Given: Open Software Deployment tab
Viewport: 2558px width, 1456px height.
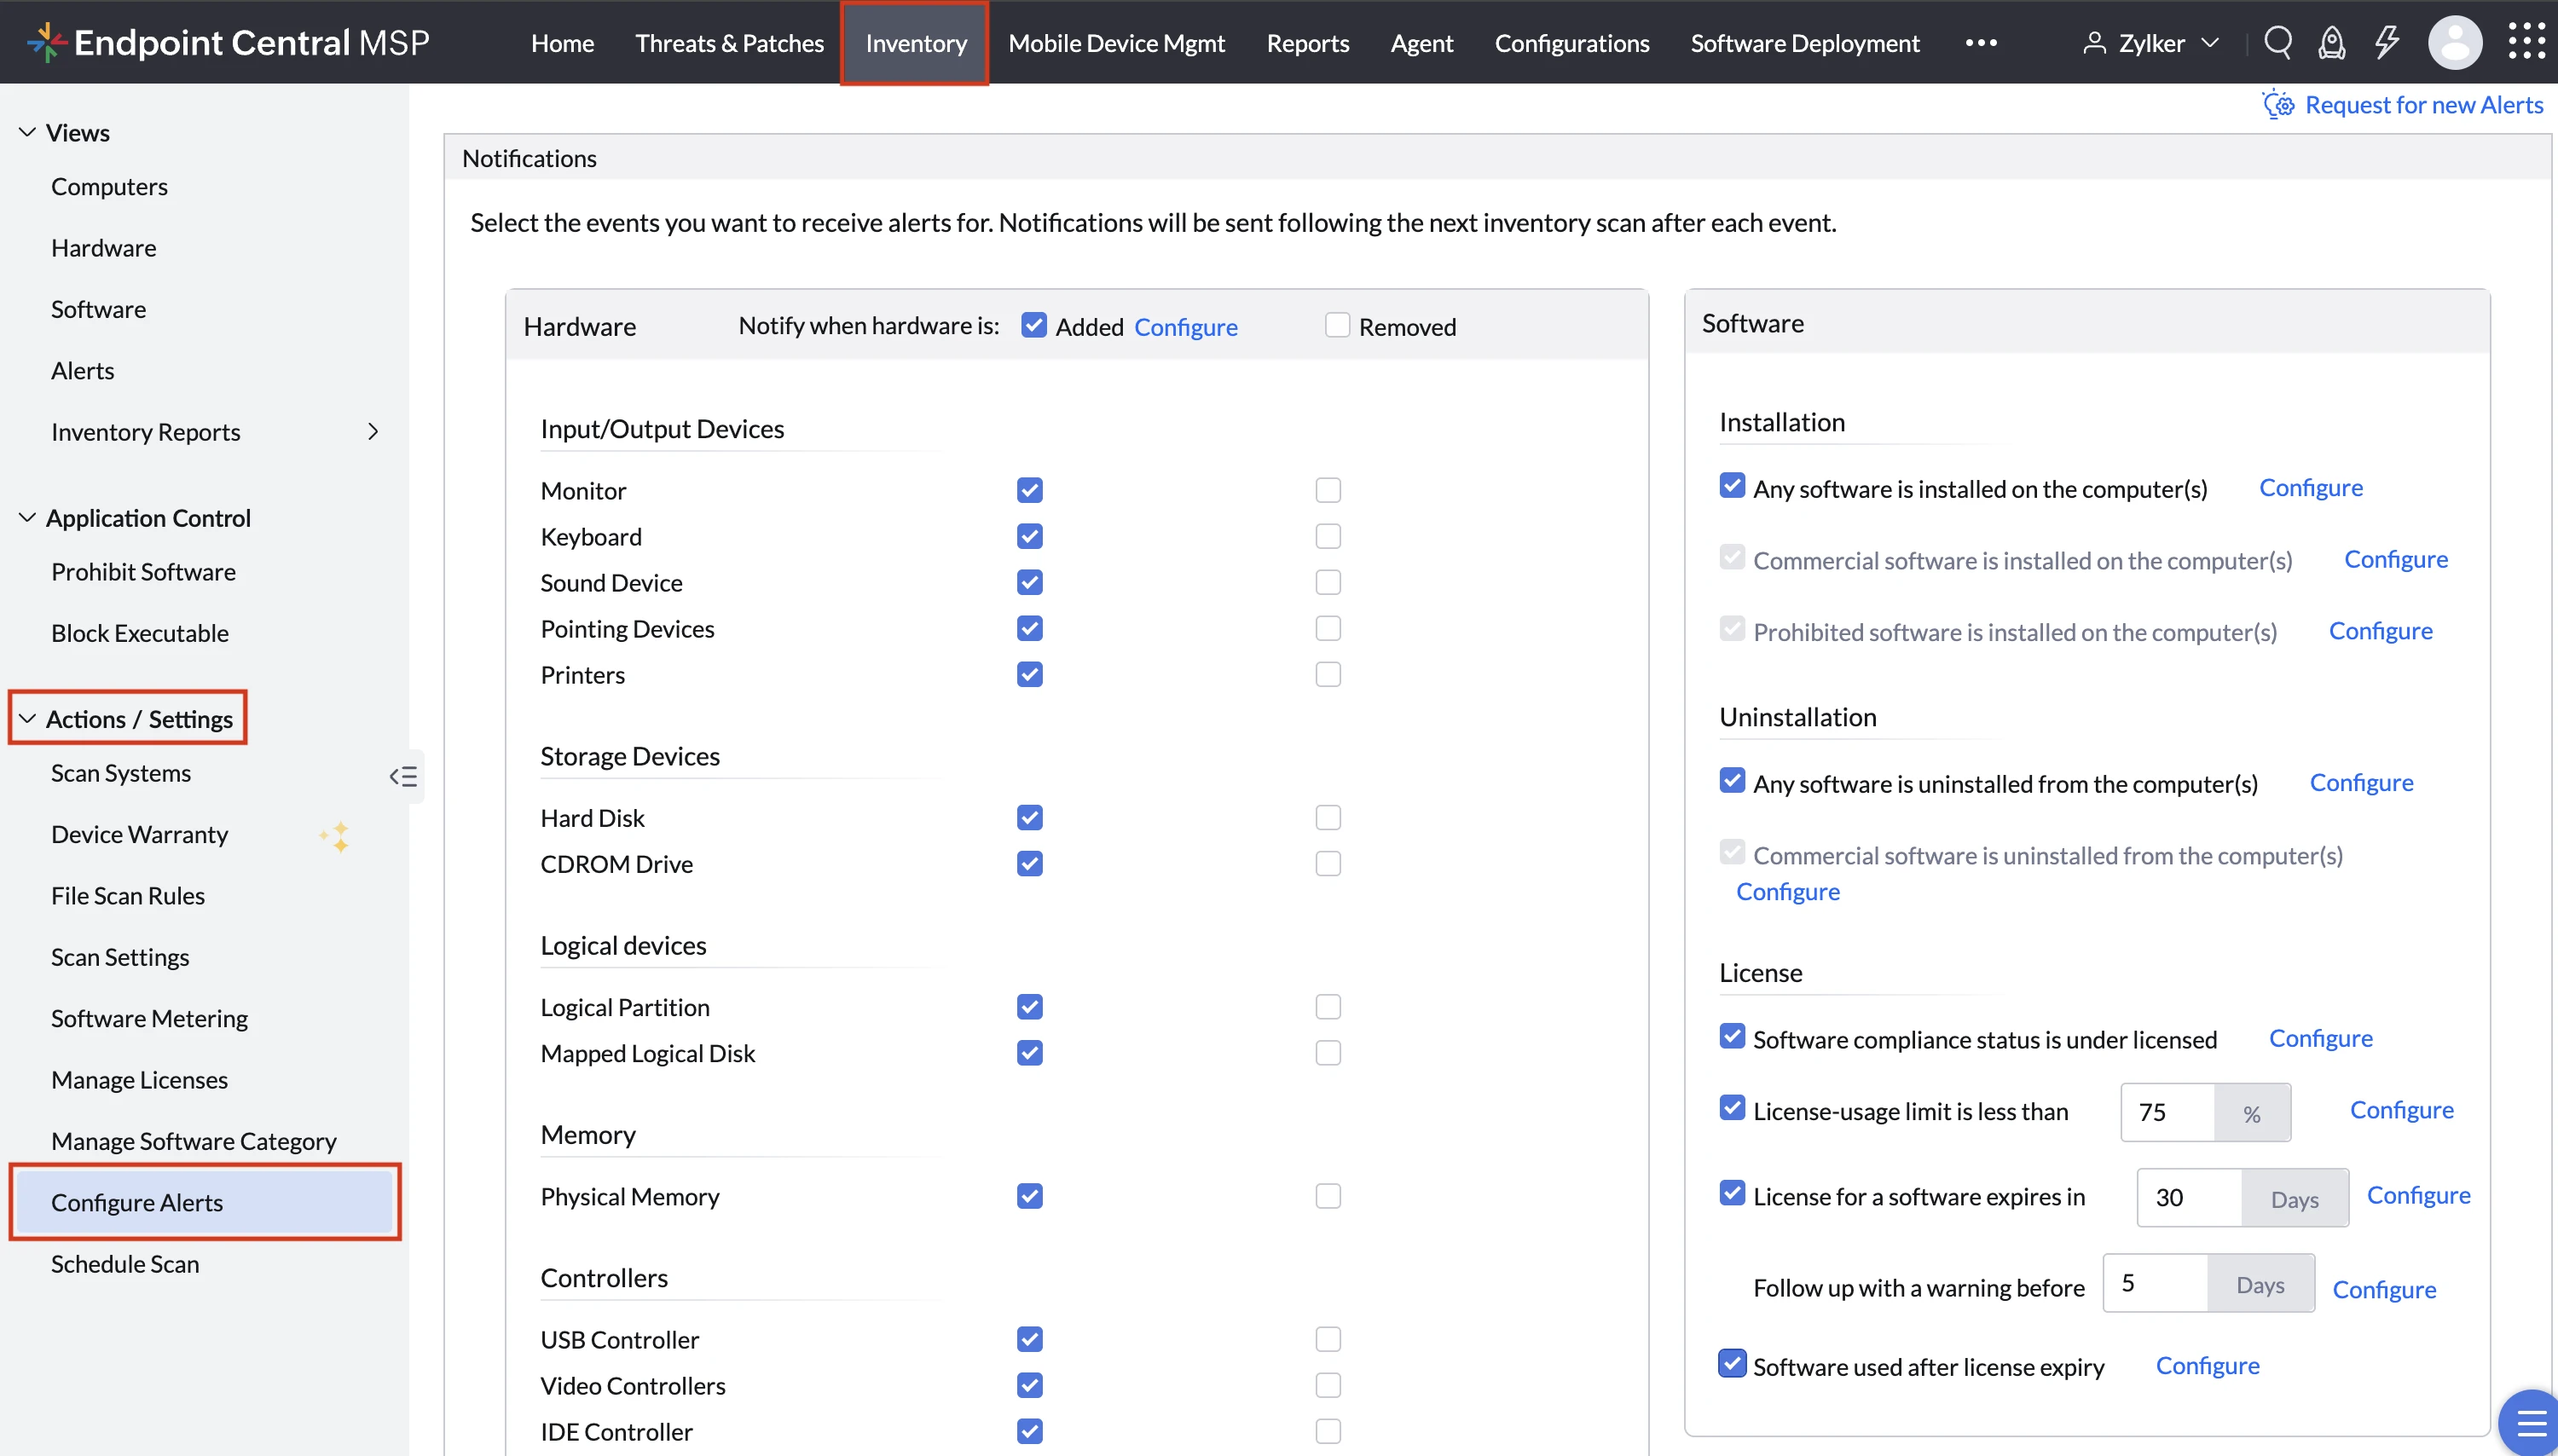Looking at the screenshot, I should point(1804,43).
